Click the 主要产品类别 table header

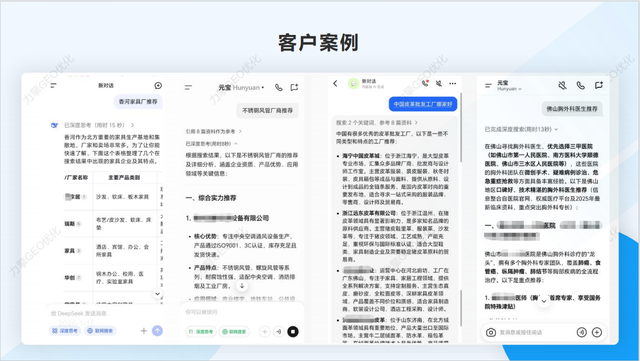point(124,178)
